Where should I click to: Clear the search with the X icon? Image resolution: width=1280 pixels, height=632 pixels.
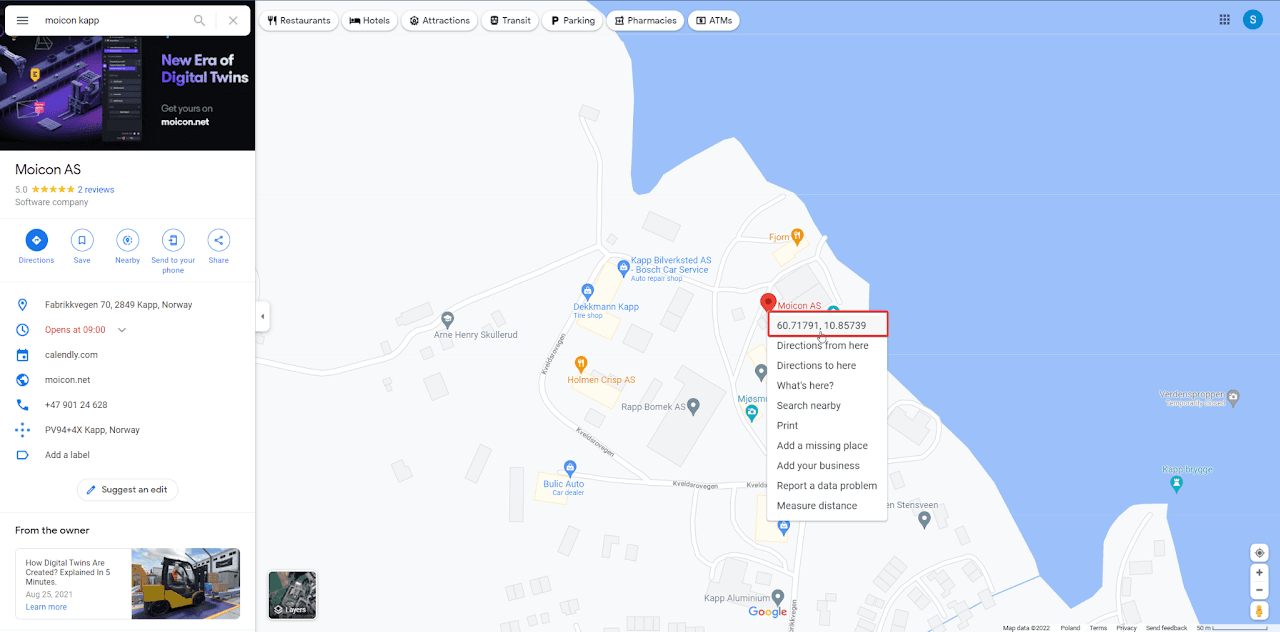click(x=233, y=20)
